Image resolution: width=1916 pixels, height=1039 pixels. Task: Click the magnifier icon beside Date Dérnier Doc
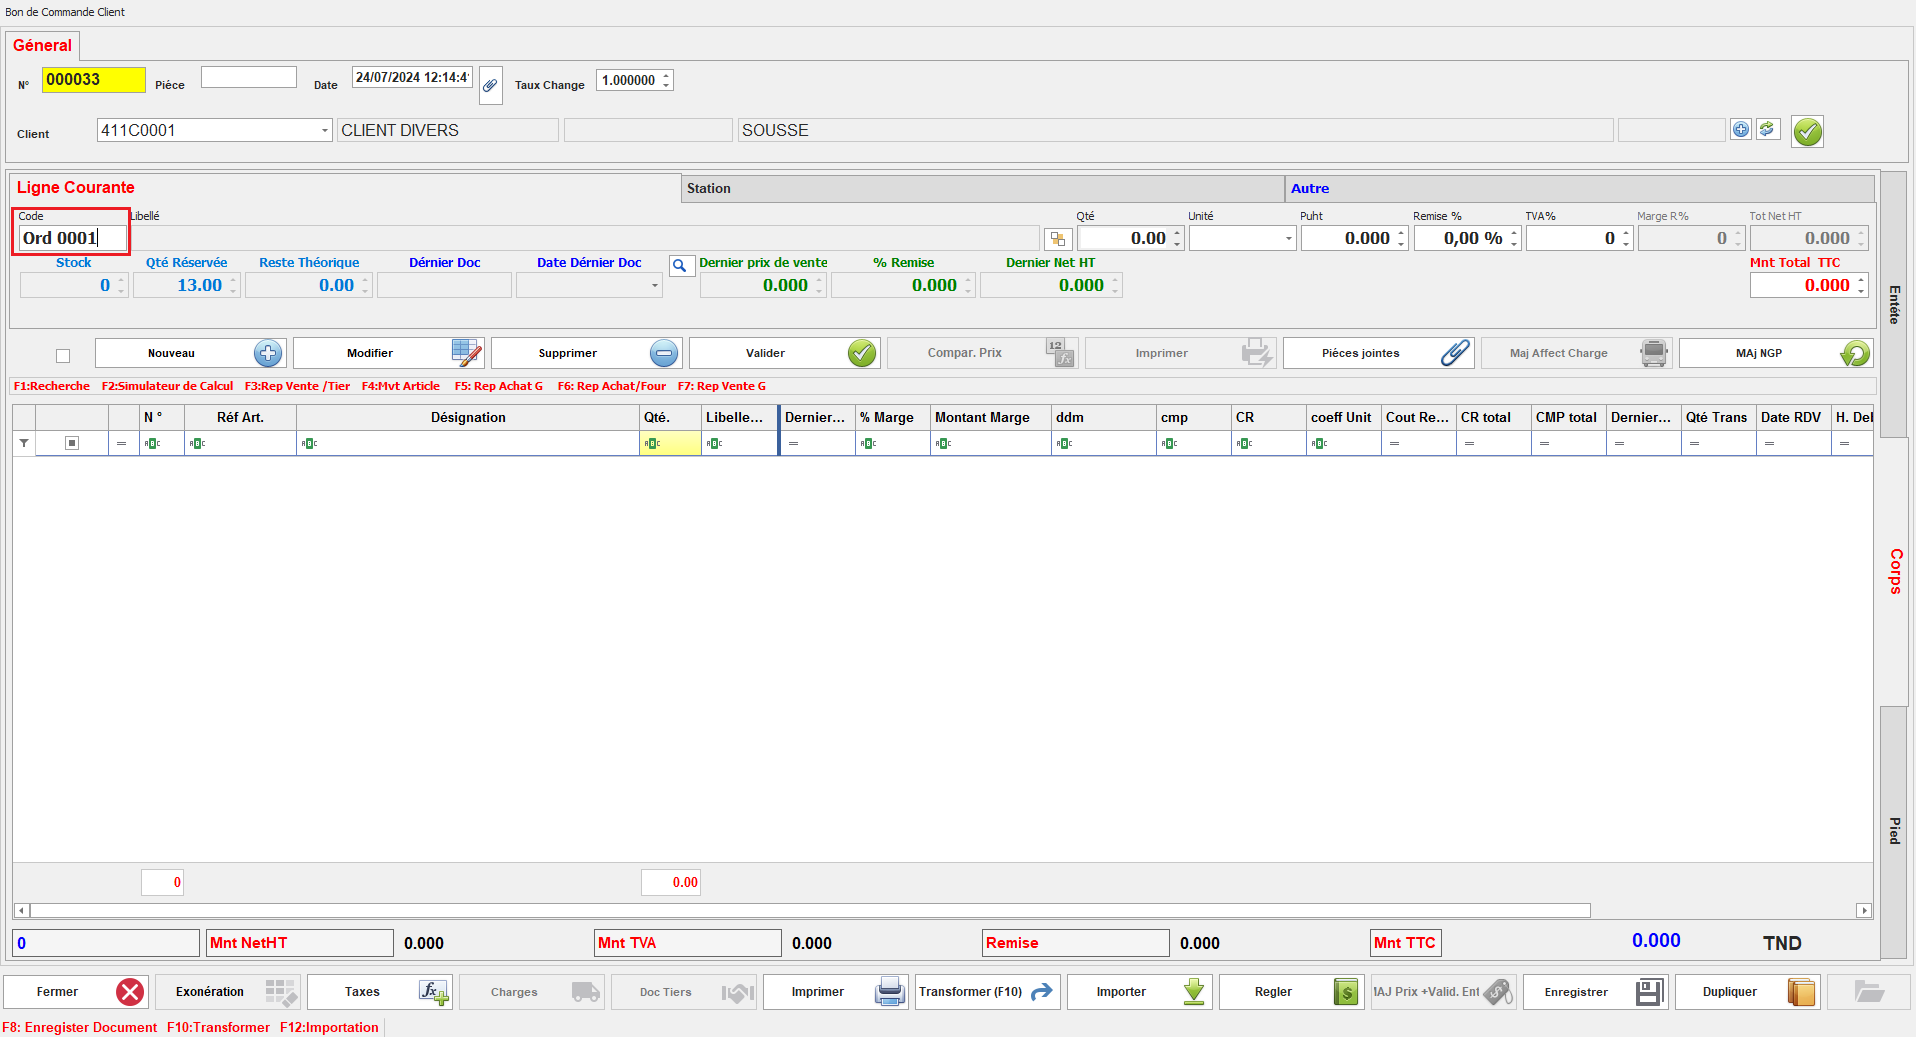pos(681,265)
